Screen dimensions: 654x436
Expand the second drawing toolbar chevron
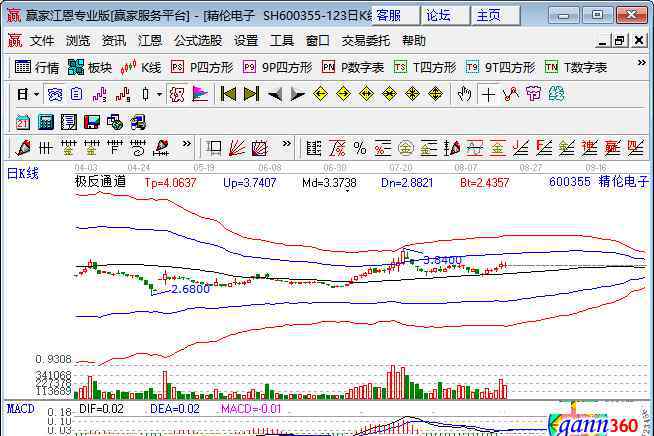(287, 144)
